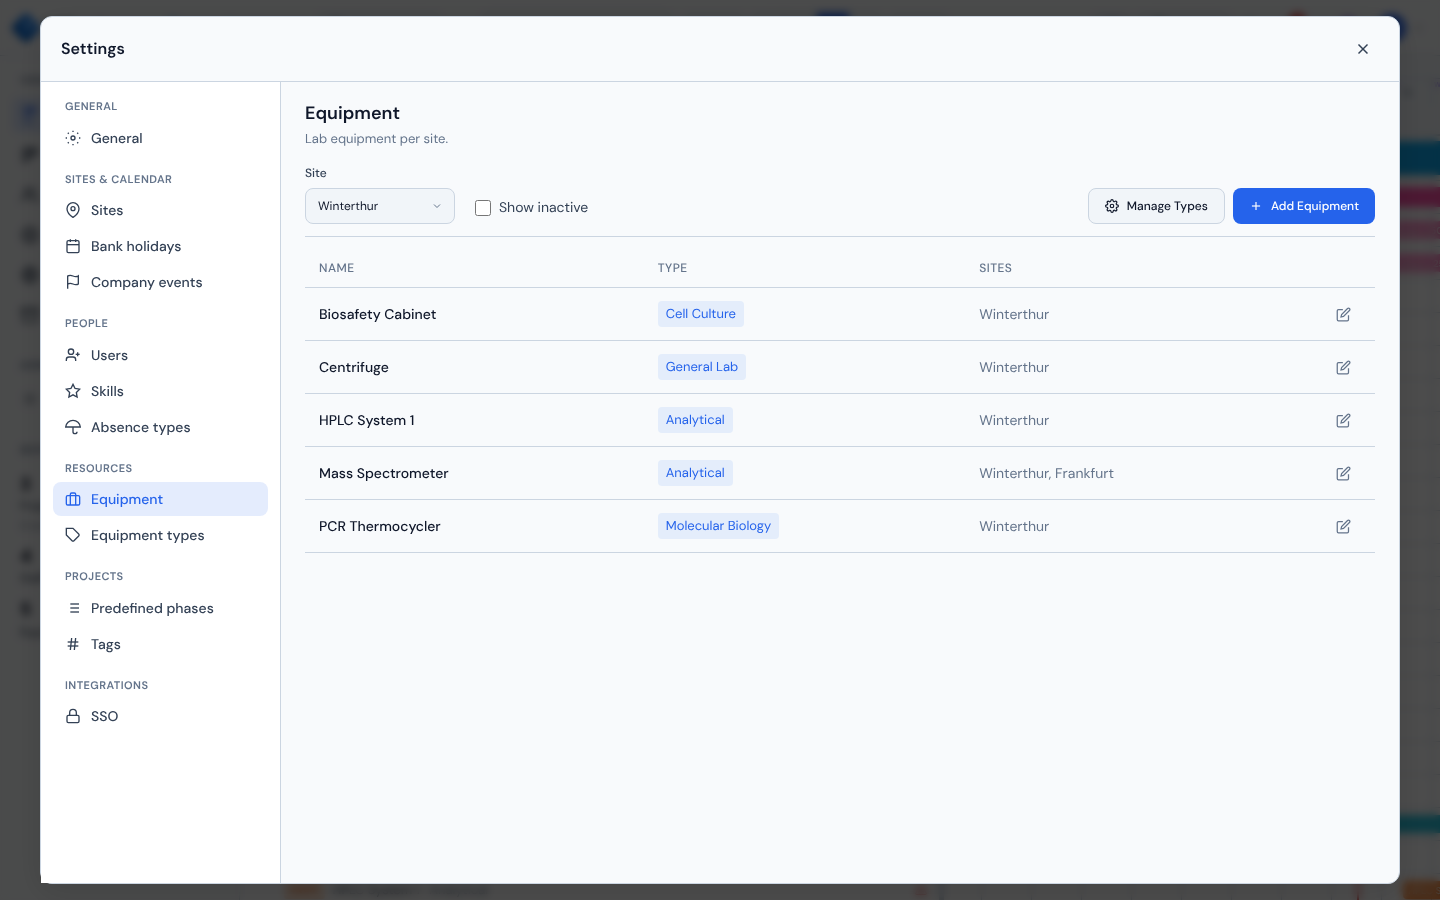
Task: Click Analytical badge in HPLC System 1 row
Action: click(695, 420)
